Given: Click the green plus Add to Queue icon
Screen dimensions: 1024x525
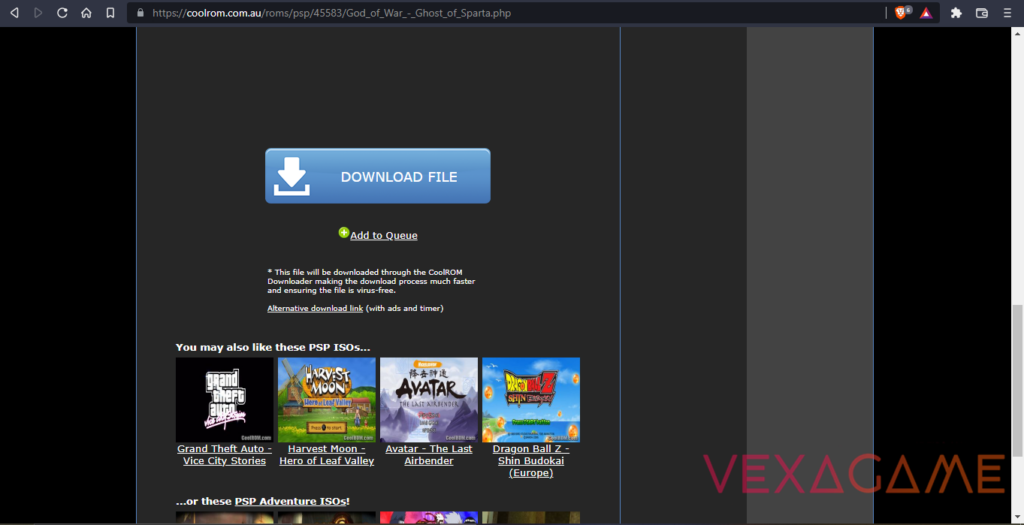Looking at the screenshot, I should click(x=344, y=232).
